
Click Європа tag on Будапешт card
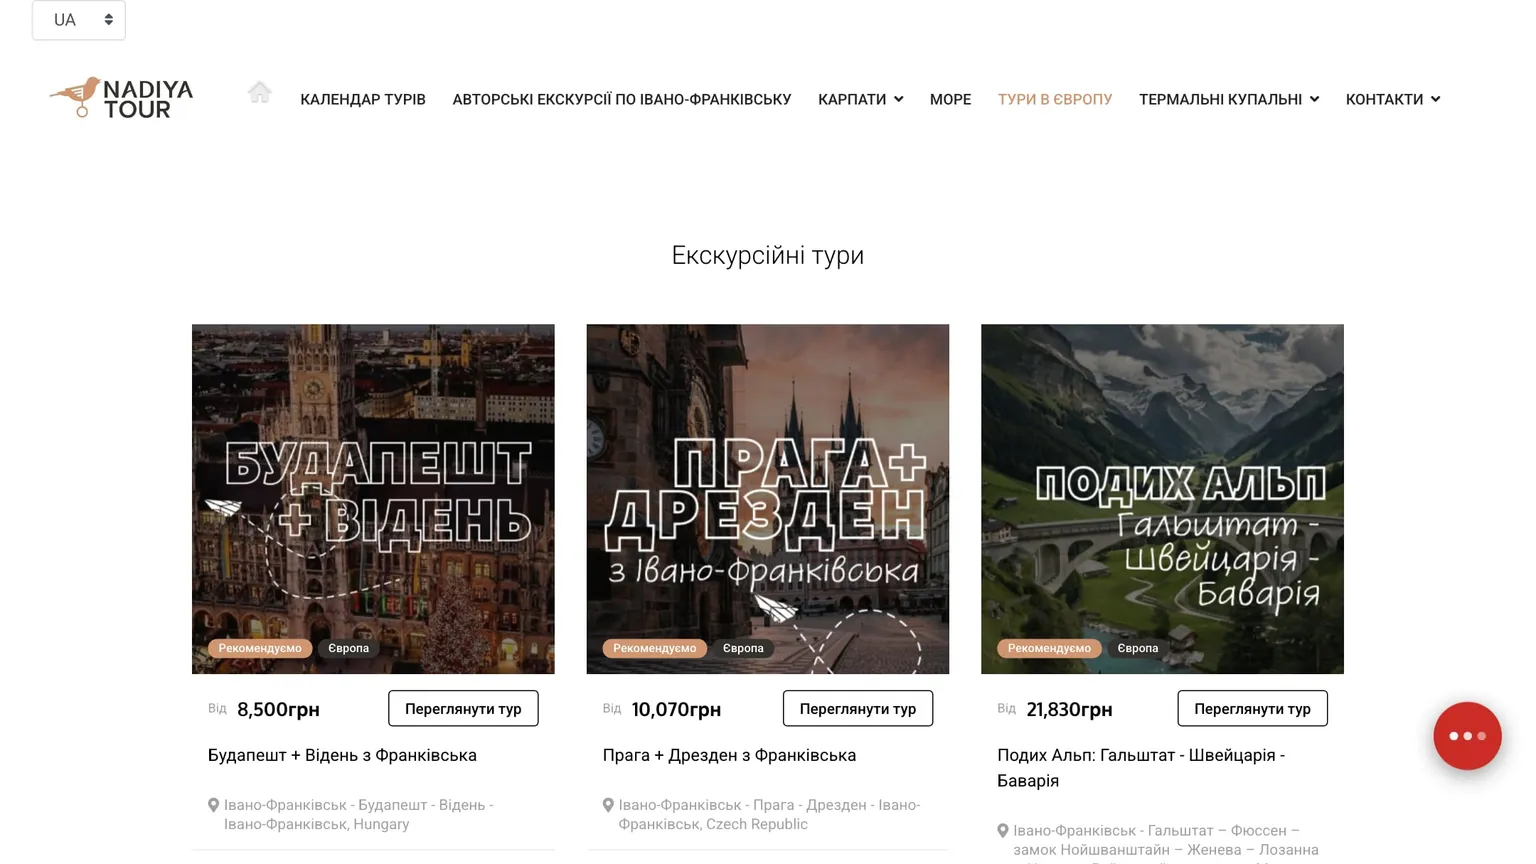[x=349, y=648]
